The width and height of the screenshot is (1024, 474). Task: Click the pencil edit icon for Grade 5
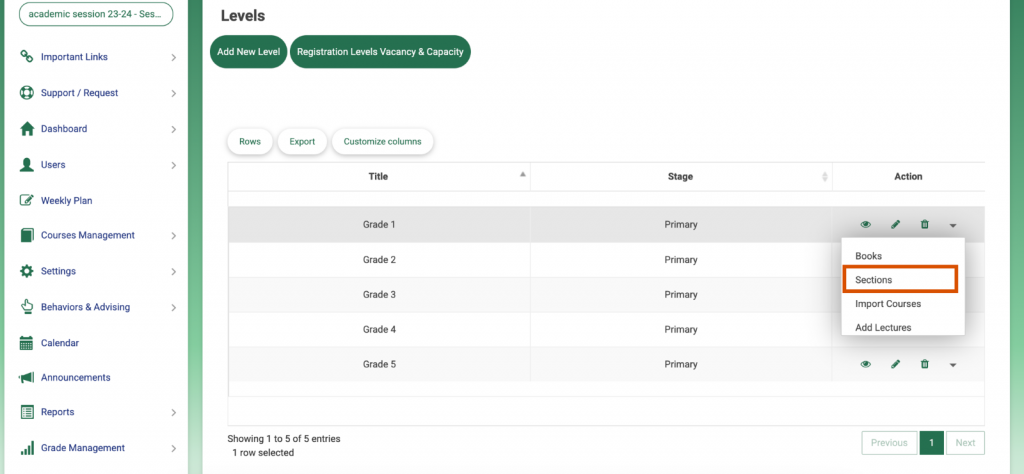(x=895, y=364)
